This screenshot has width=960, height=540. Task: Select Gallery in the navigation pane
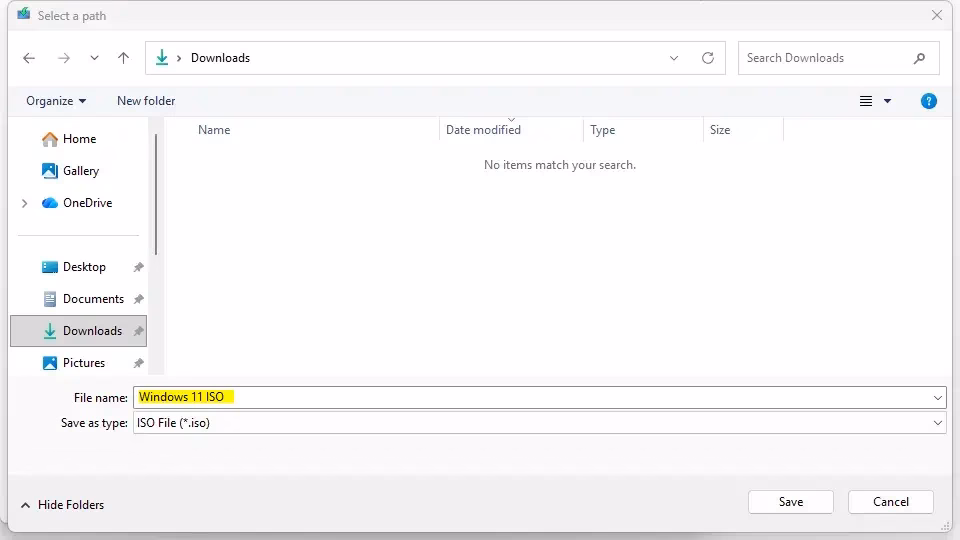click(80, 171)
